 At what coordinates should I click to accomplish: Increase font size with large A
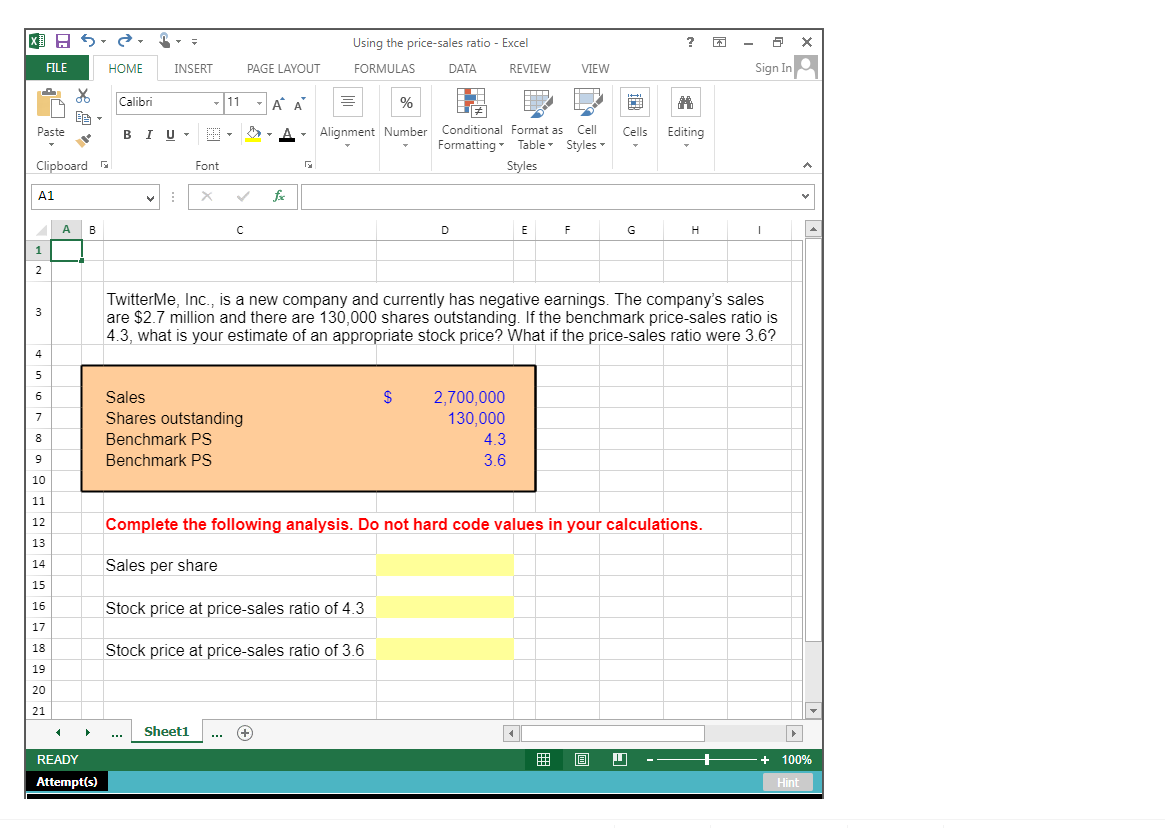(x=277, y=105)
